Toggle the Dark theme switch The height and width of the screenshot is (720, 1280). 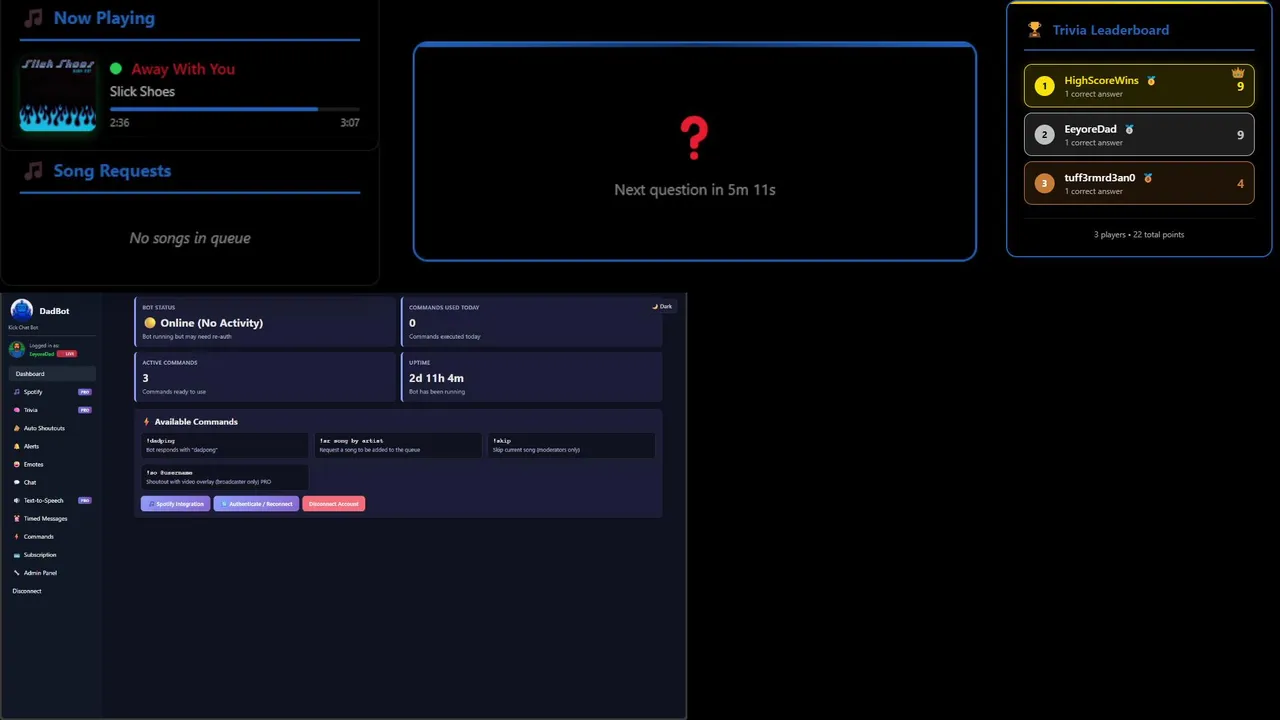[x=662, y=306]
